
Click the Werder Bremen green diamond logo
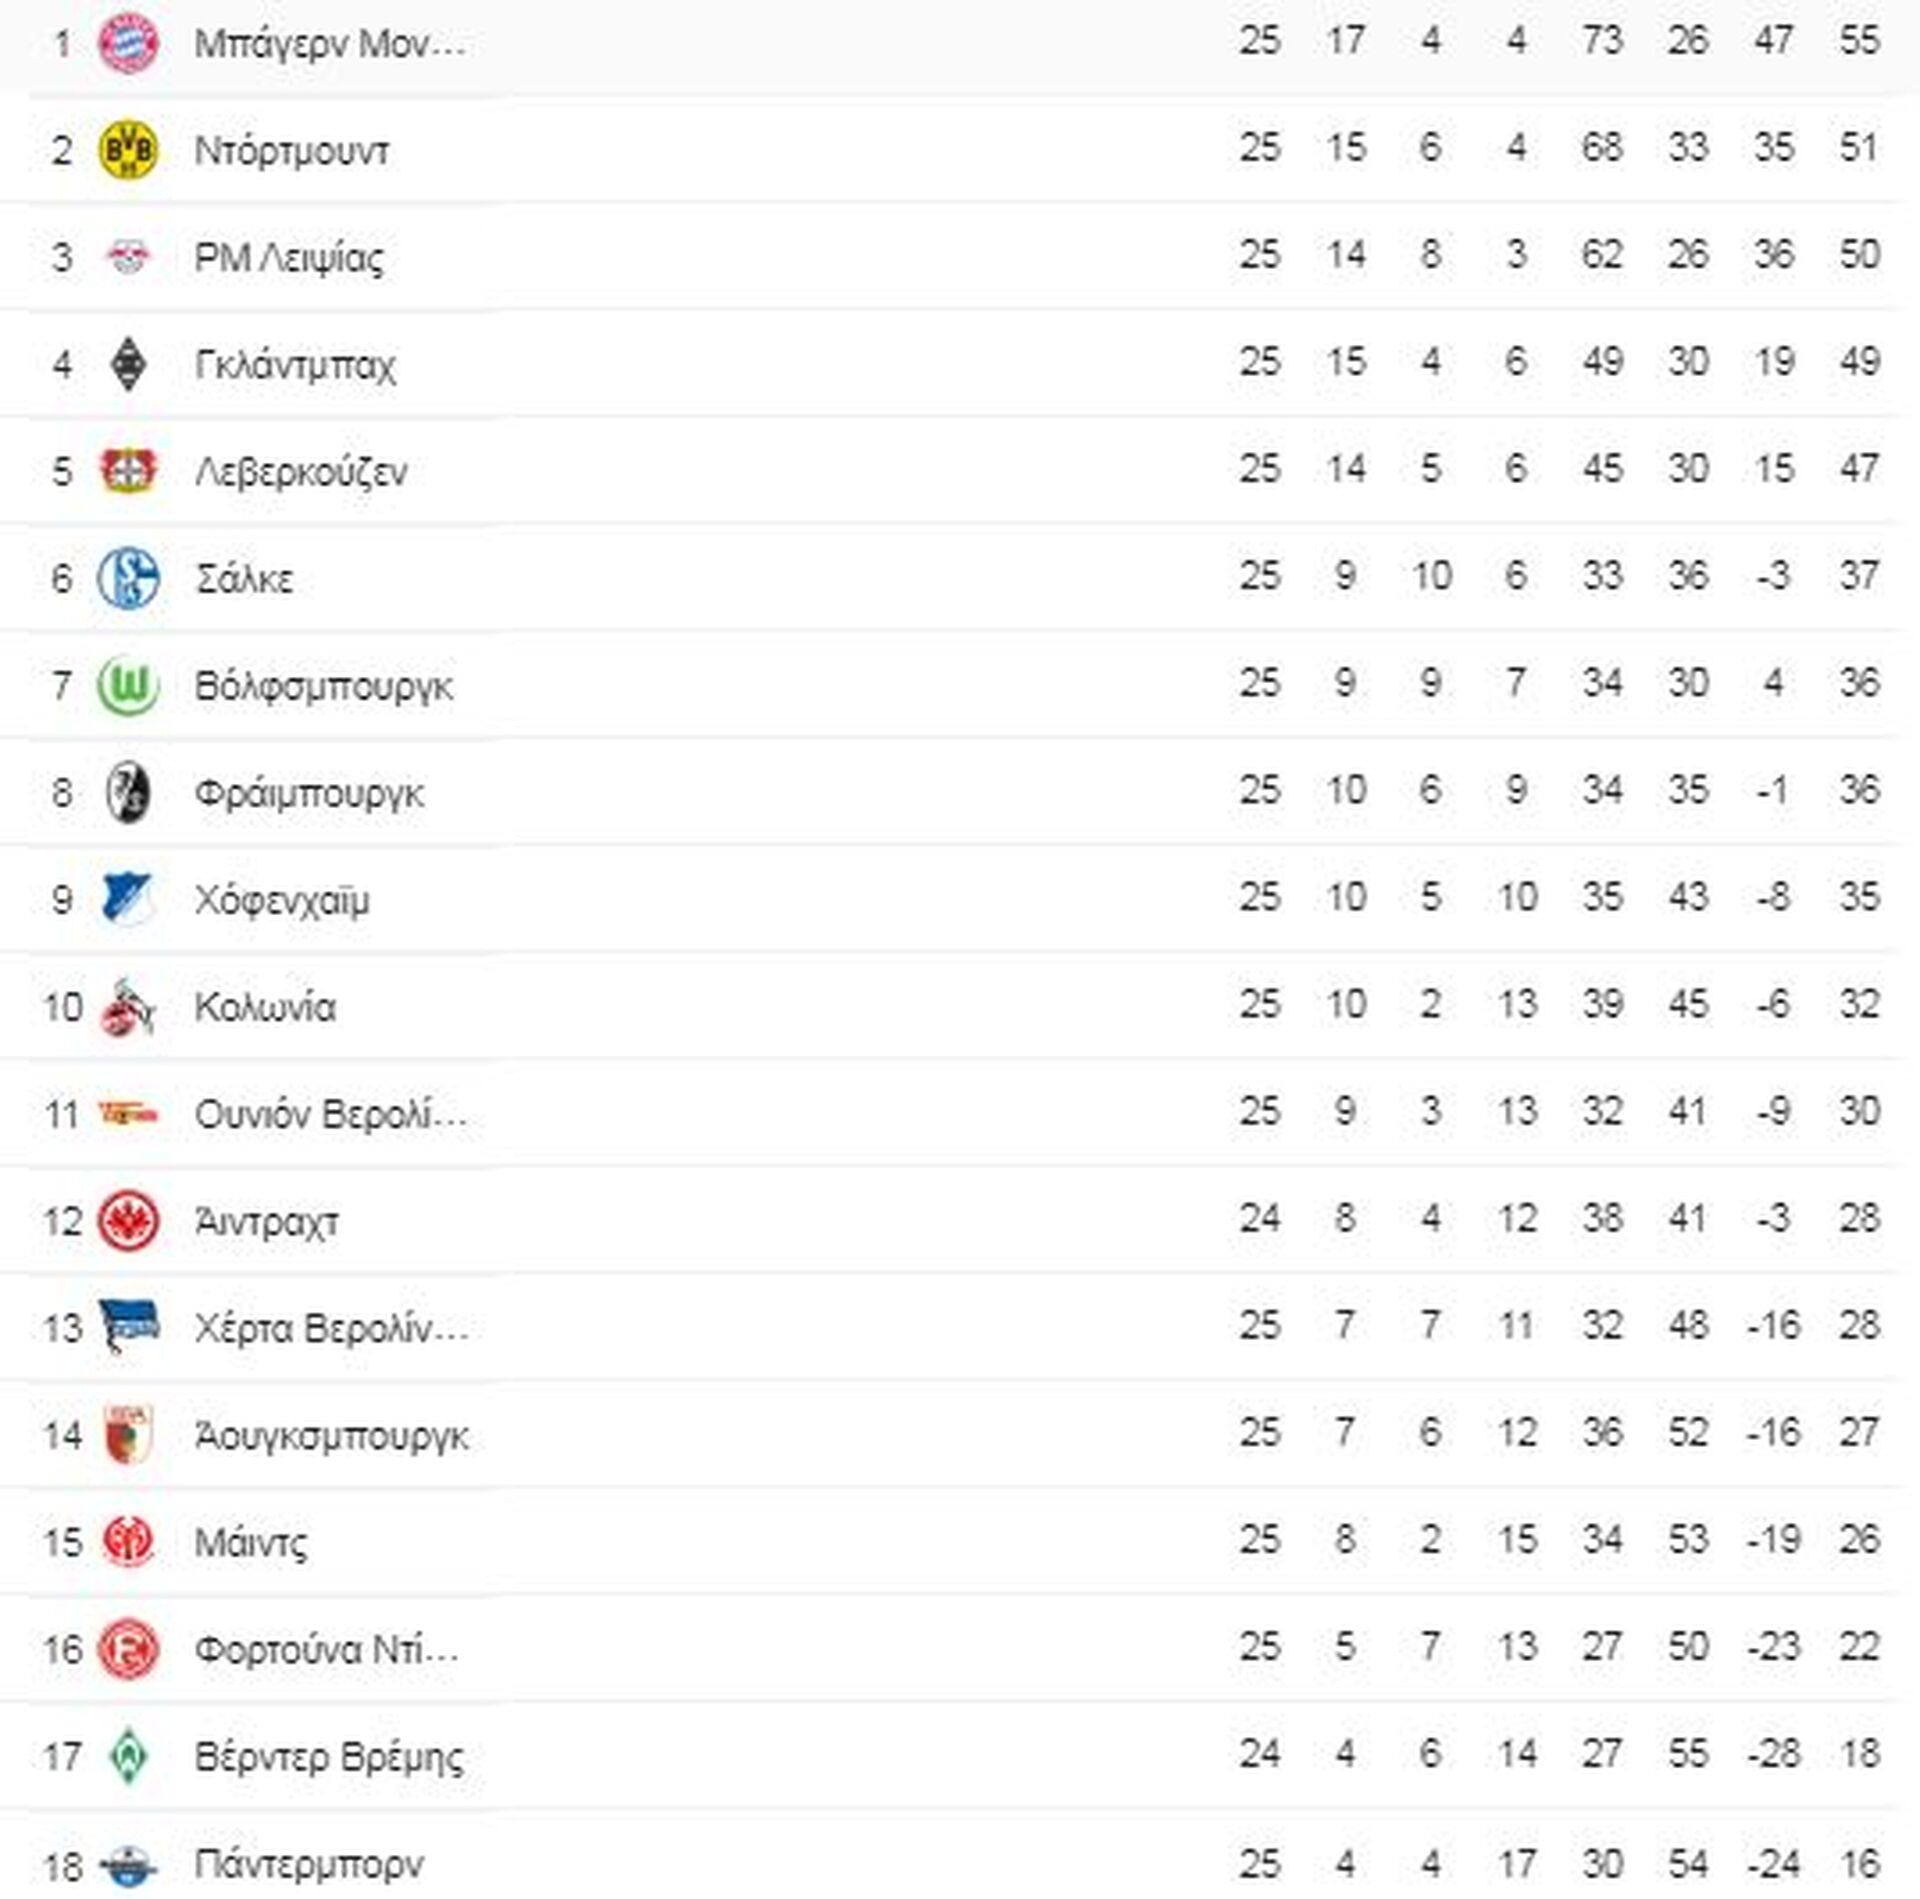128,1756
